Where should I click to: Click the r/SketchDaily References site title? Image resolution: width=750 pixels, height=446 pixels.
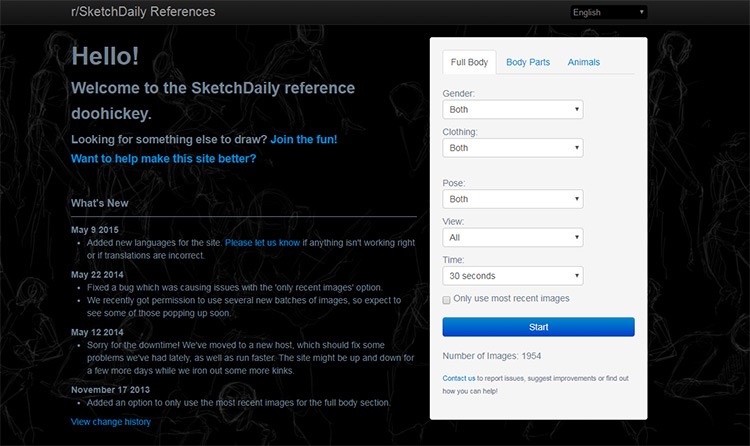pyautogui.click(x=143, y=11)
